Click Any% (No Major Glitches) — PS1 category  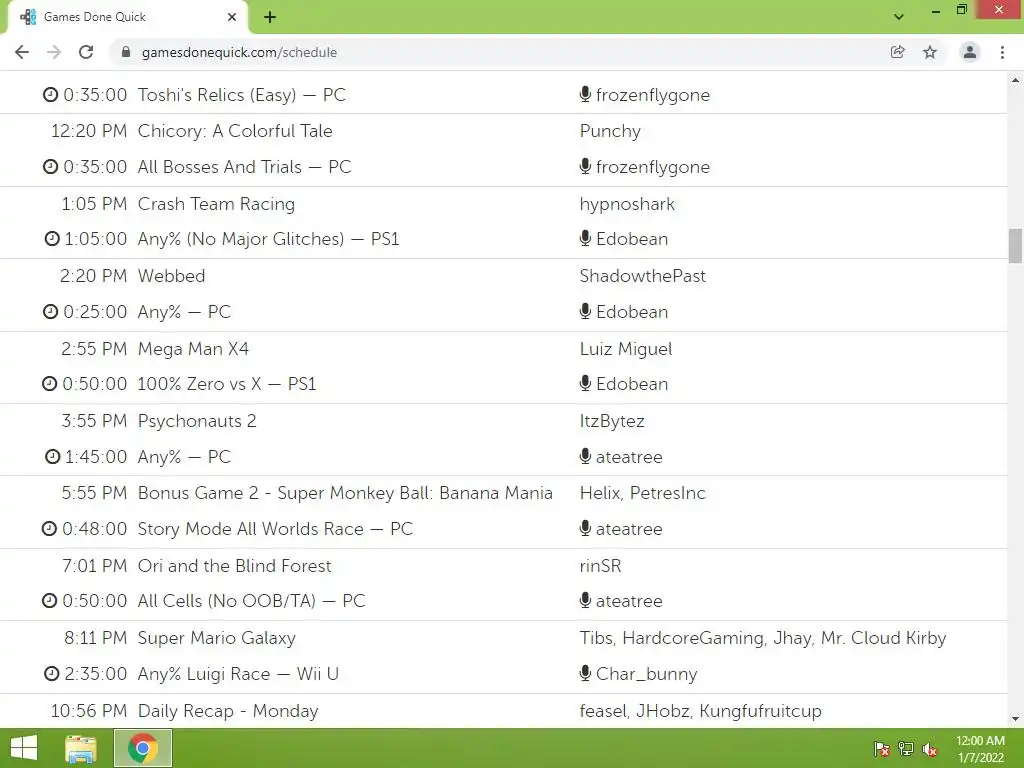[x=268, y=239]
